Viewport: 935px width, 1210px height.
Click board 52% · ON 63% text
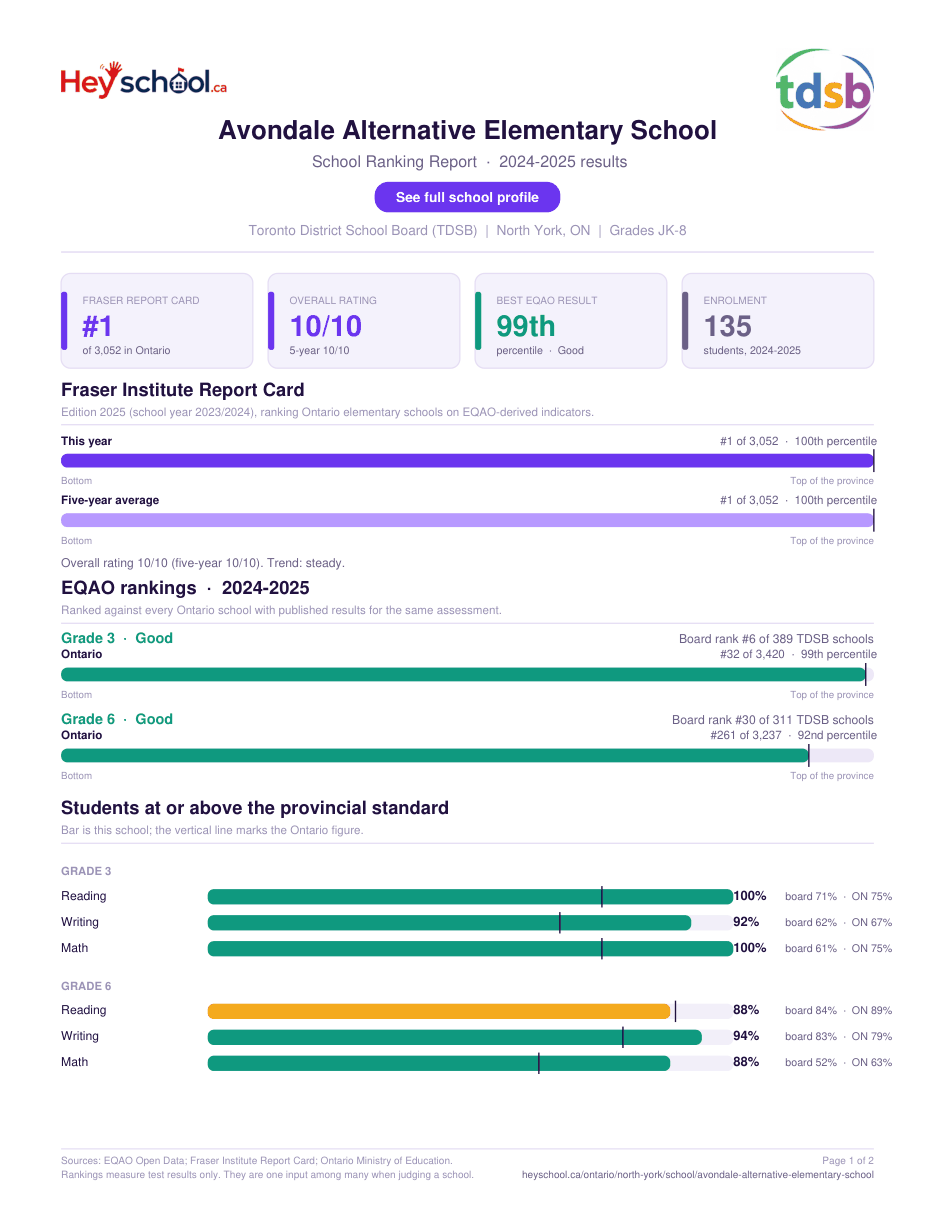pos(838,1063)
